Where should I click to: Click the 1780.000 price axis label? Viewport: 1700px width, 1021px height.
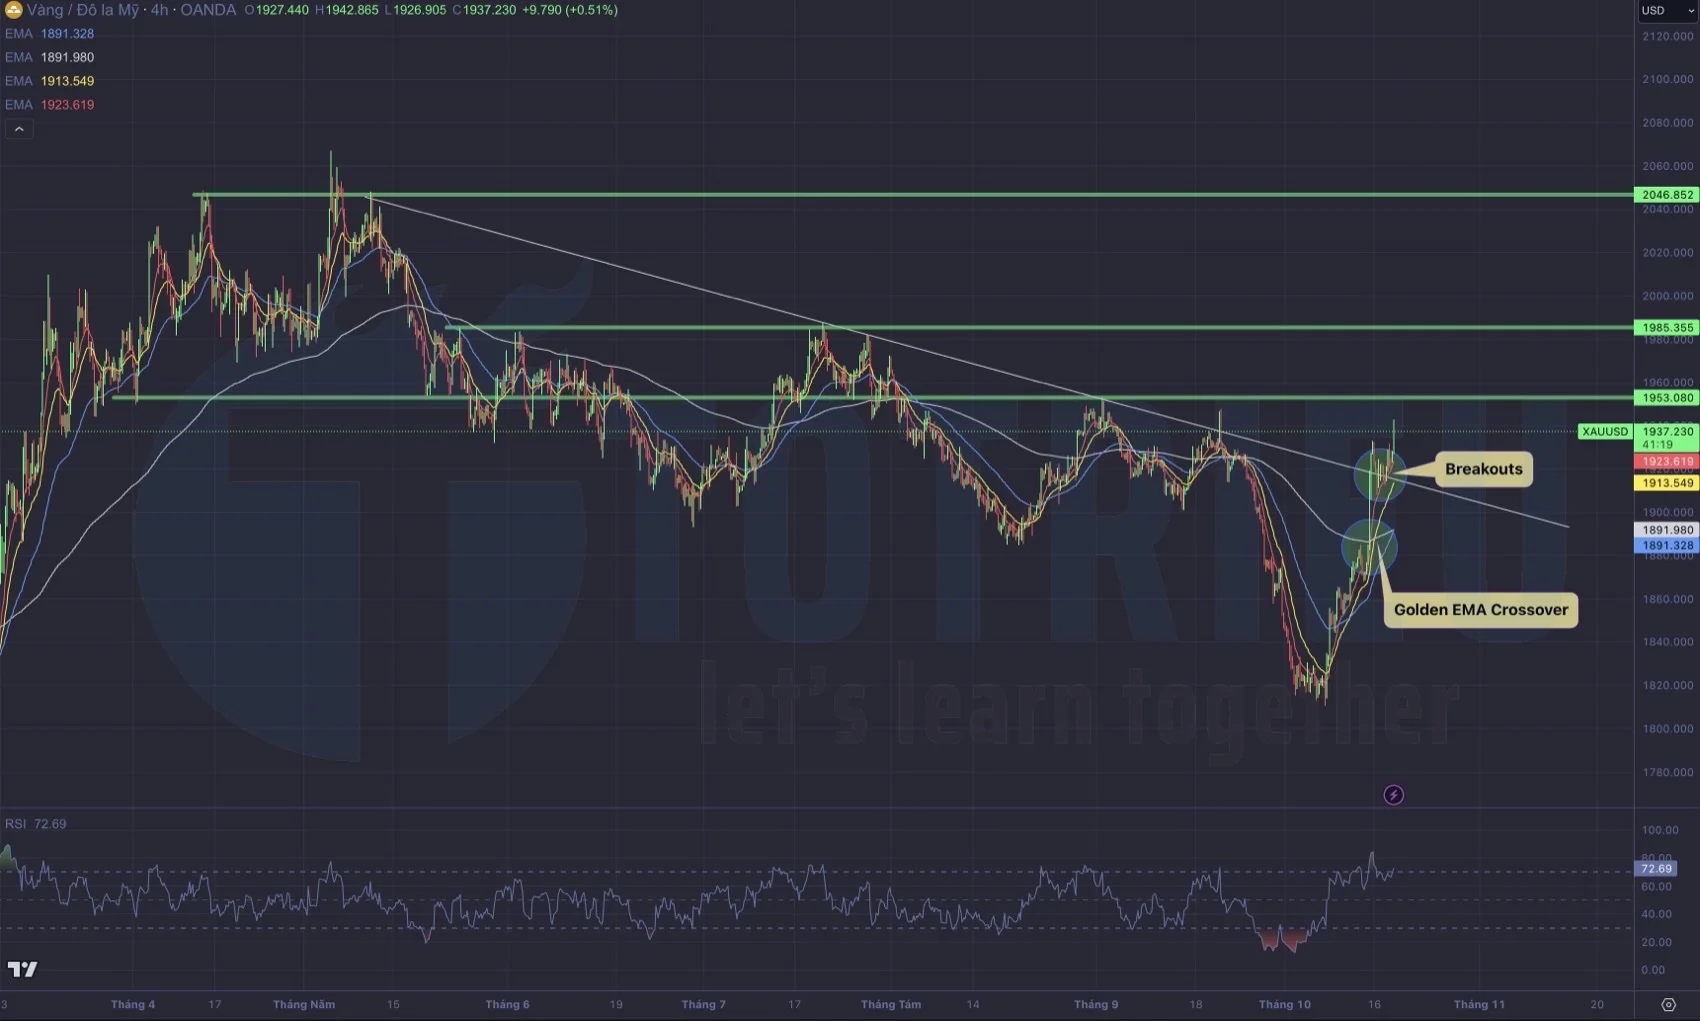pos(1667,772)
